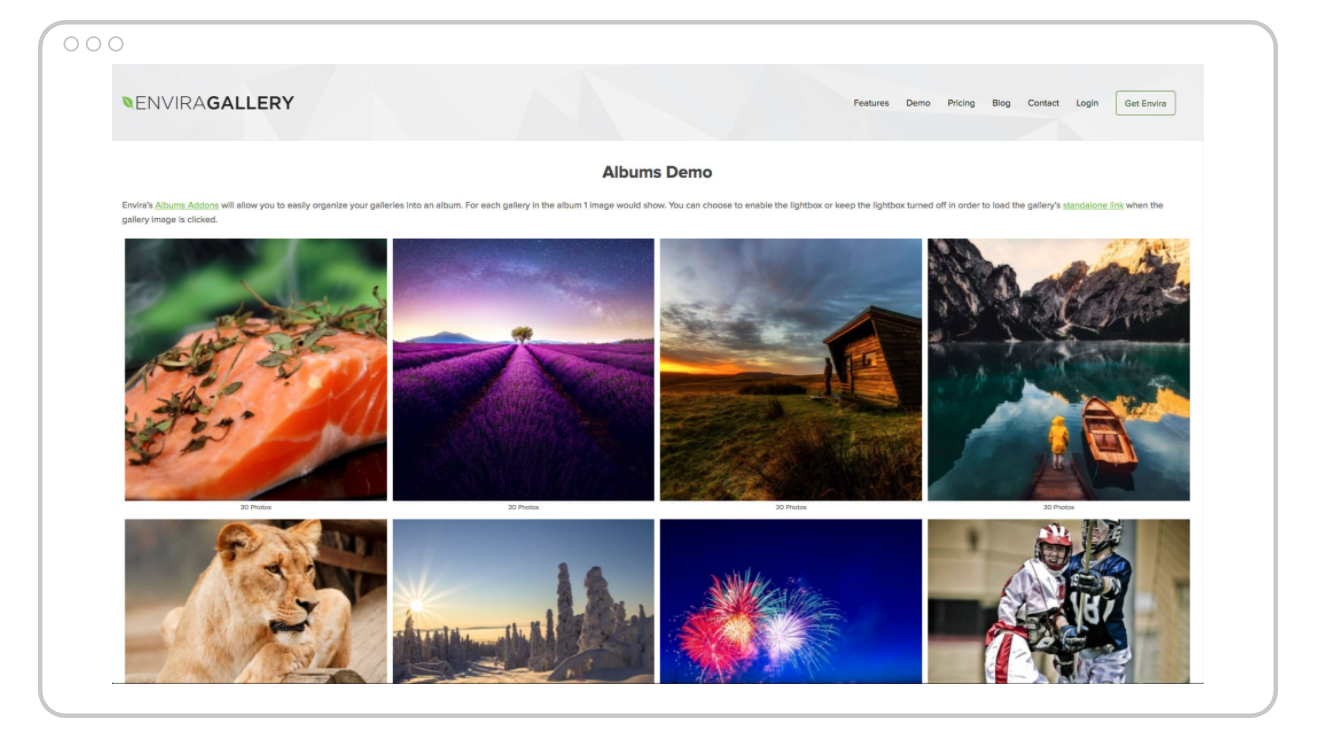Open the lioness album thumbnail

(256, 601)
